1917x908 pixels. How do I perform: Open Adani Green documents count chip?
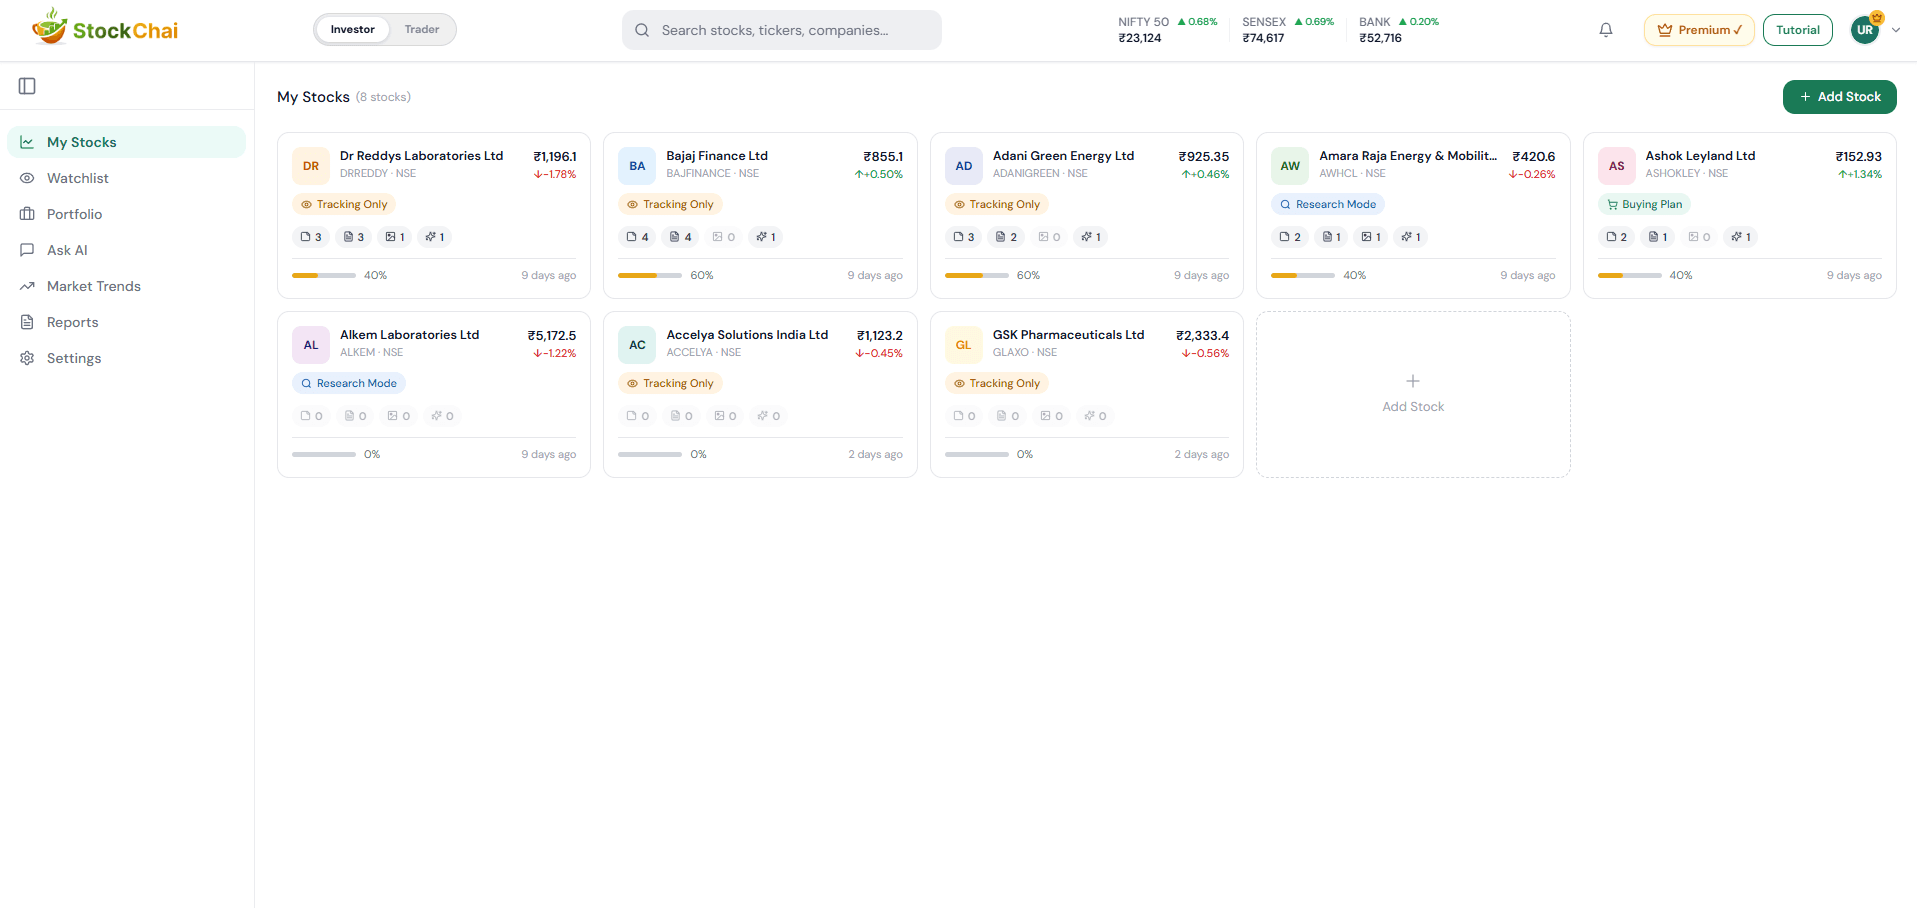pyautogui.click(x=1007, y=237)
